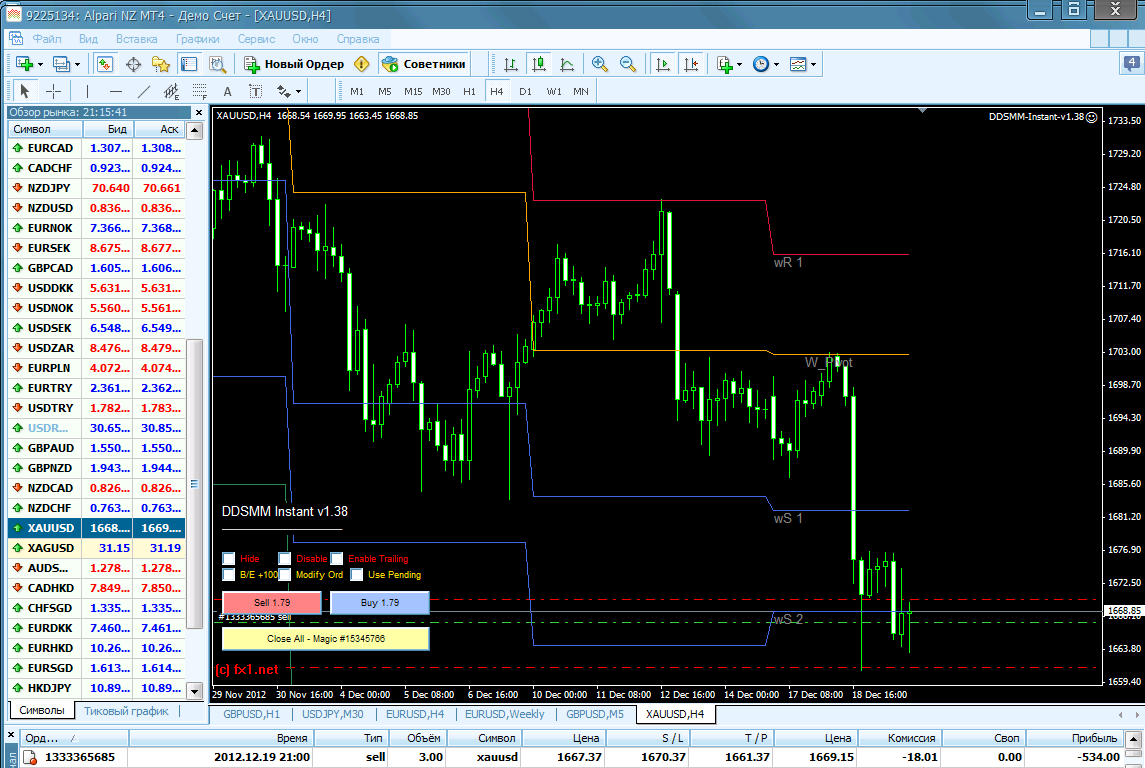Click the Templates icon

798,64
